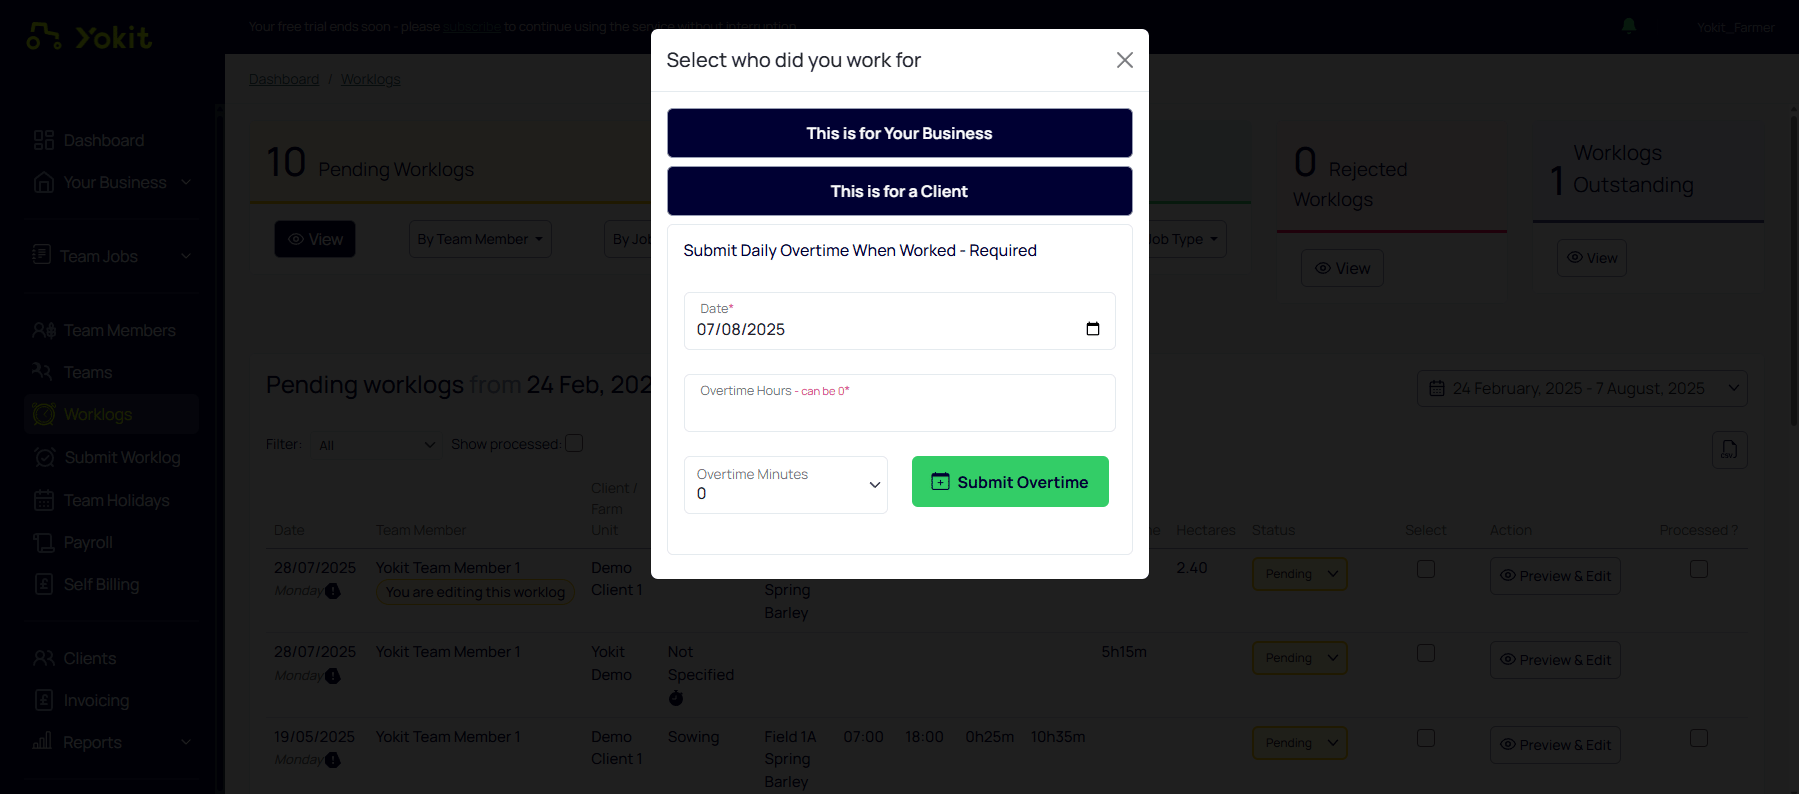This screenshot has height=794, width=1799.
Task: Open the date range dropdown
Action: tap(1582, 388)
